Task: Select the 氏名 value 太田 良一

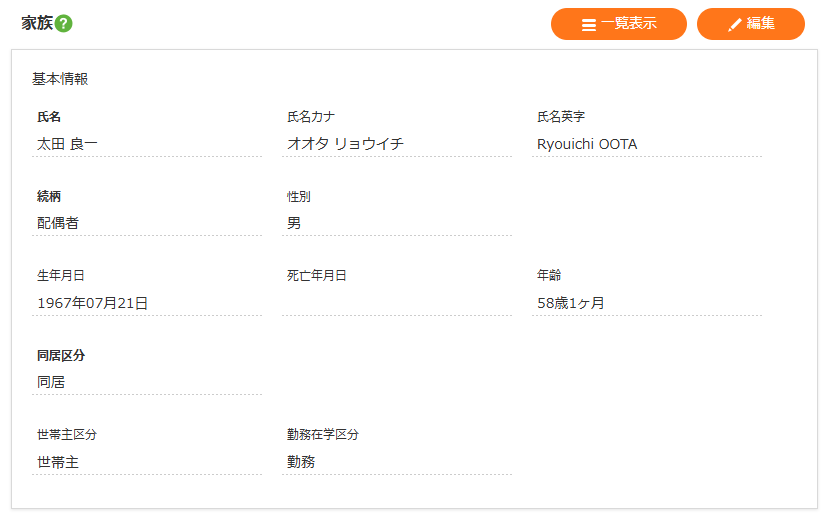Action: (68, 144)
